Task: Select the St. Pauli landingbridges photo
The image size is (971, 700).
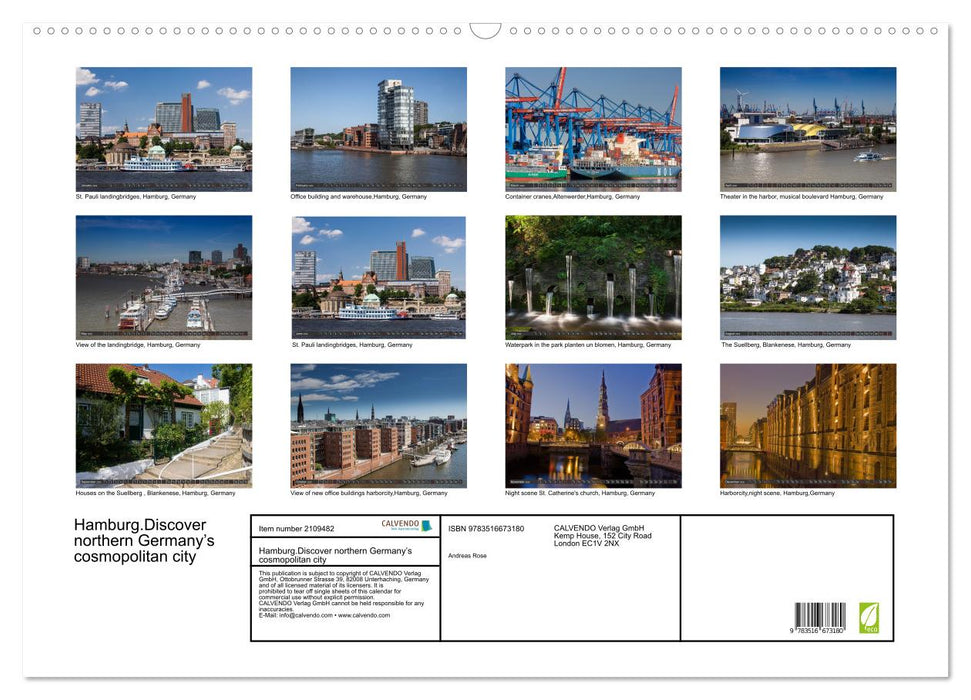Action: pyautogui.click(x=163, y=126)
